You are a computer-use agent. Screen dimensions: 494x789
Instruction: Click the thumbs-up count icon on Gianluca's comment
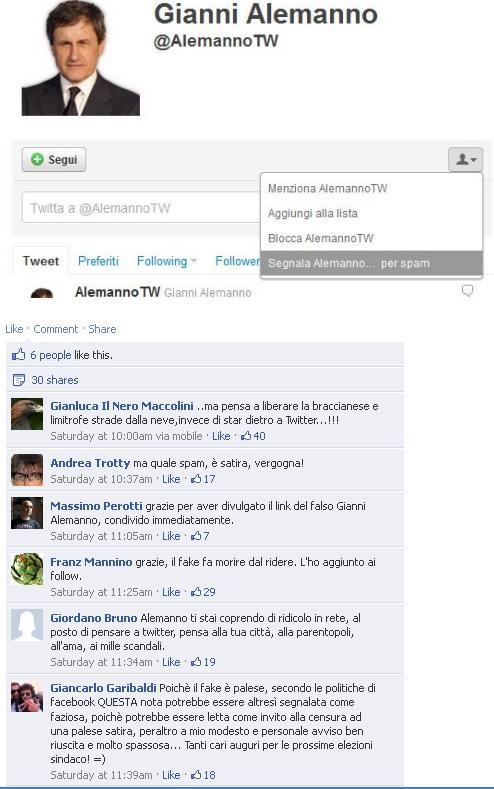pyautogui.click(x=246, y=436)
